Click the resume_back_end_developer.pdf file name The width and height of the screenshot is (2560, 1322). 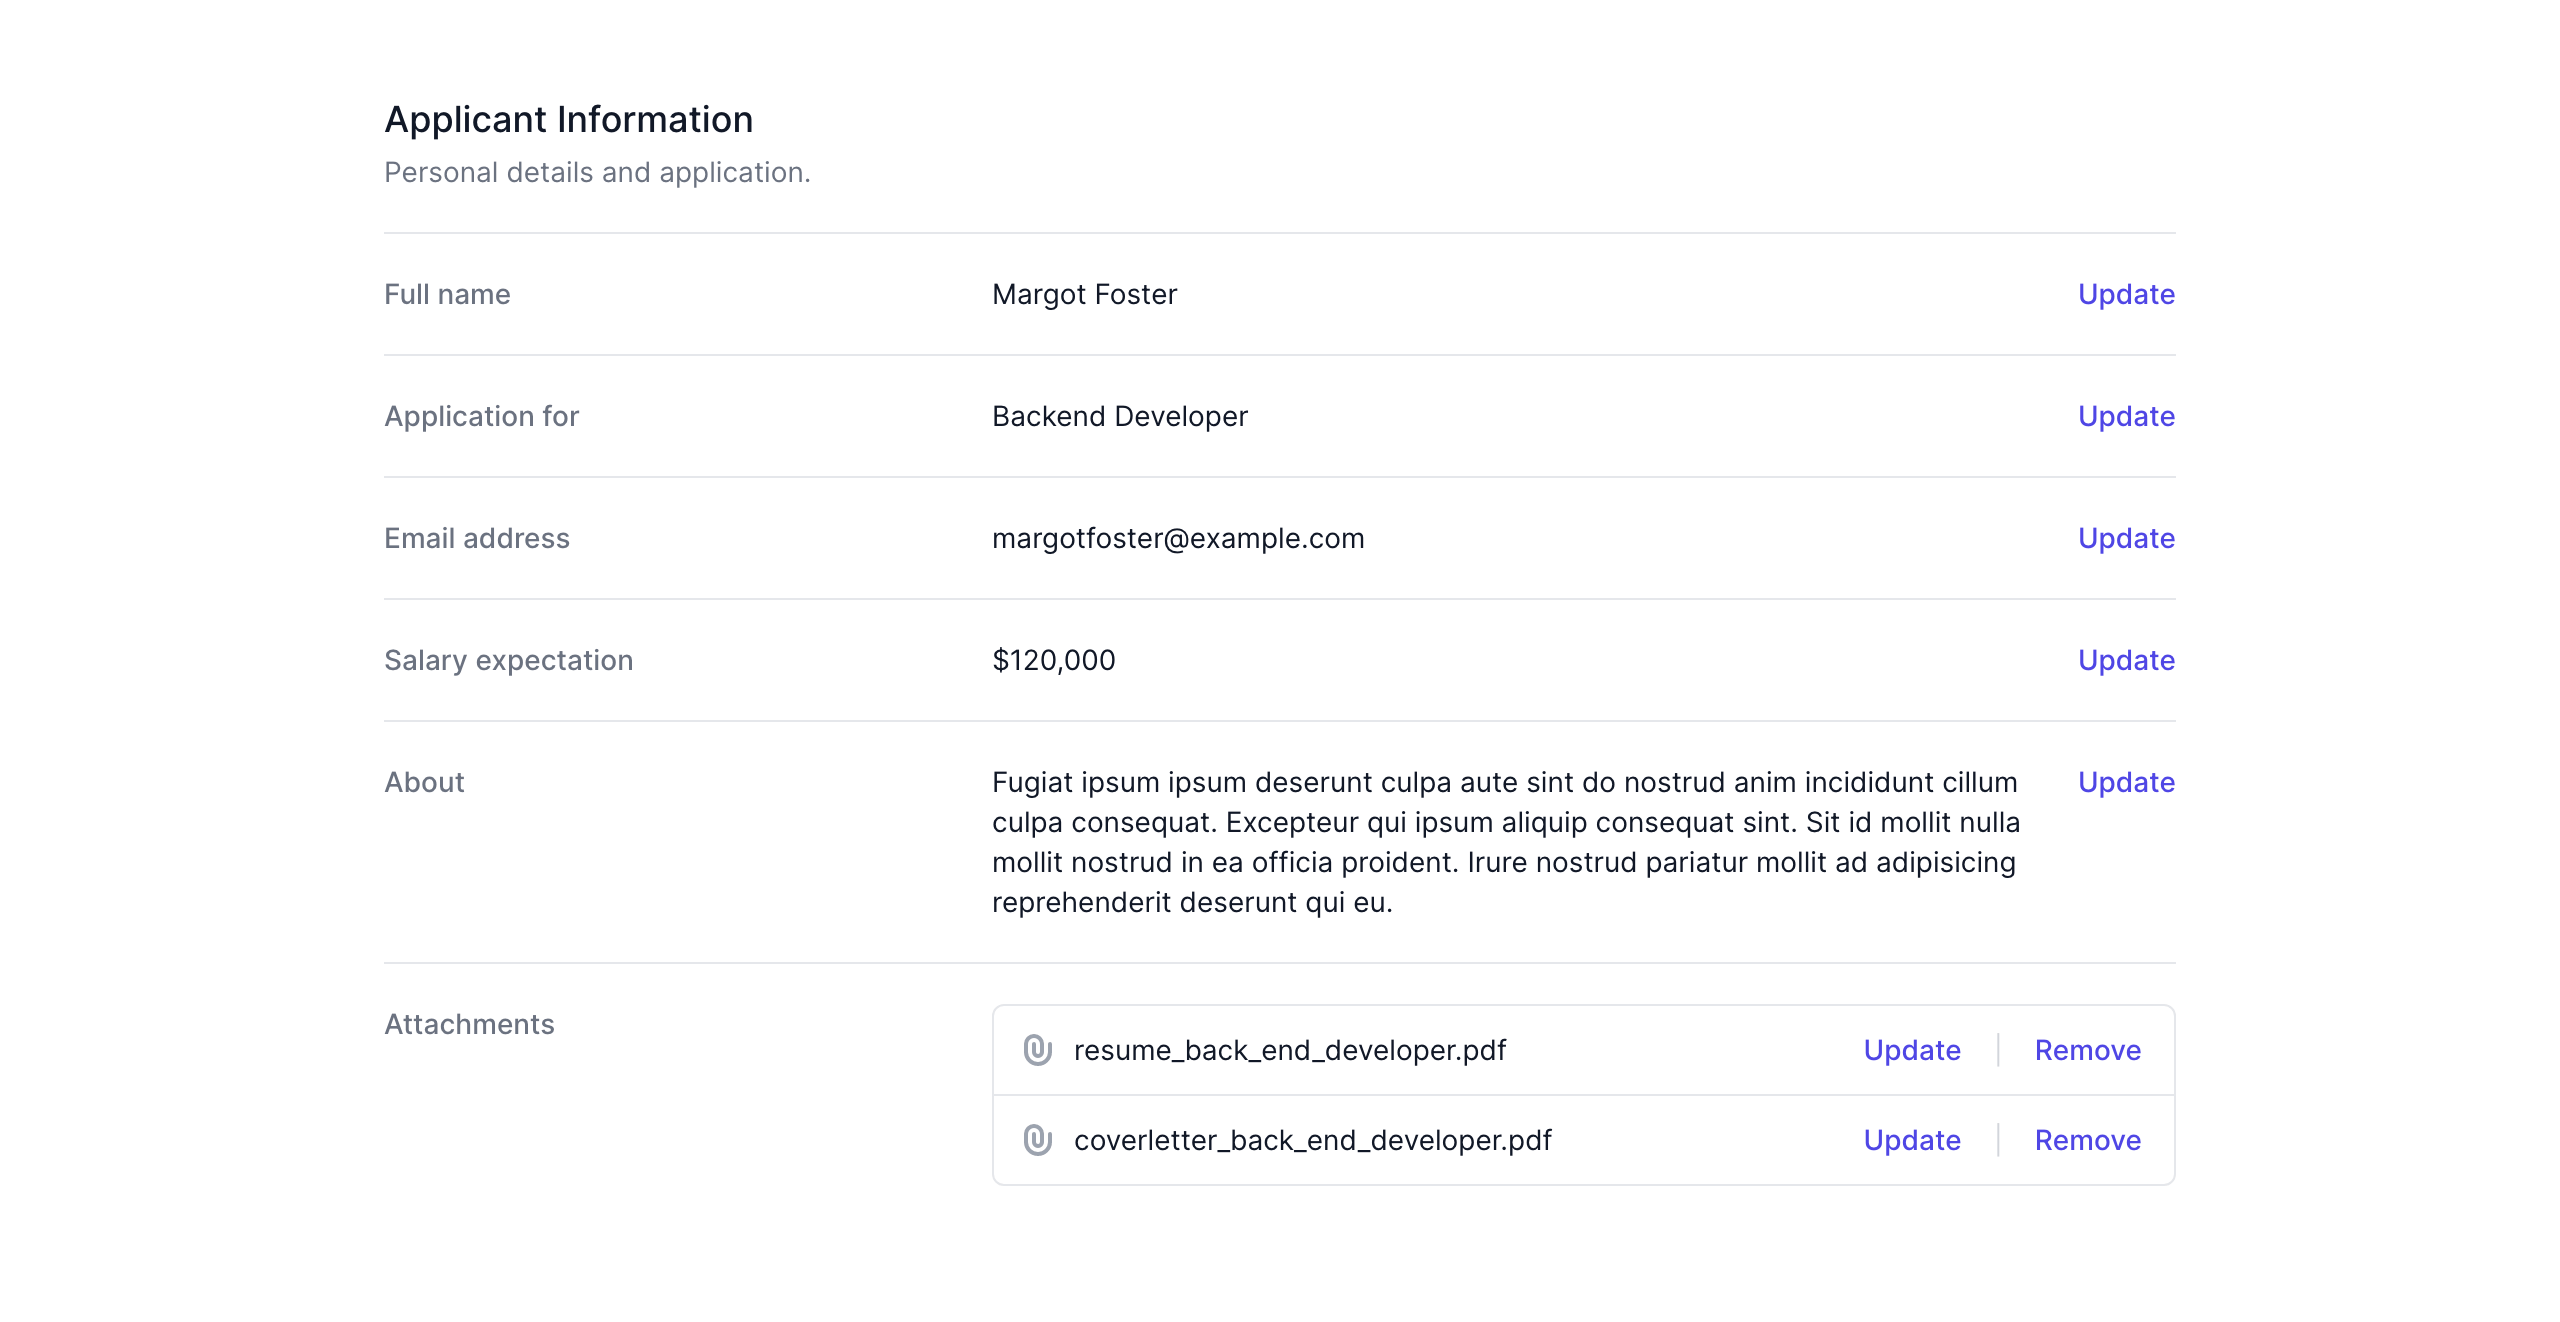tap(1289, 1050)
